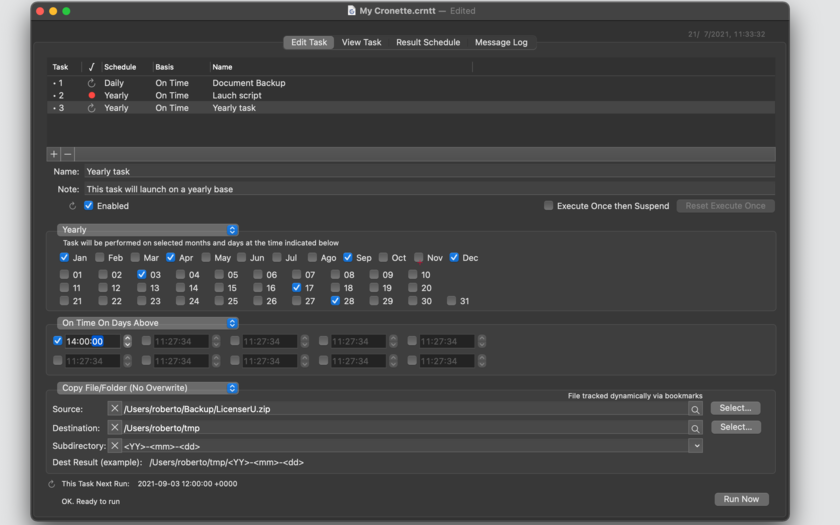This screenshot has height=525, width=840.
Task: Check Execute Once then Suspend
Action: (548, 206)
